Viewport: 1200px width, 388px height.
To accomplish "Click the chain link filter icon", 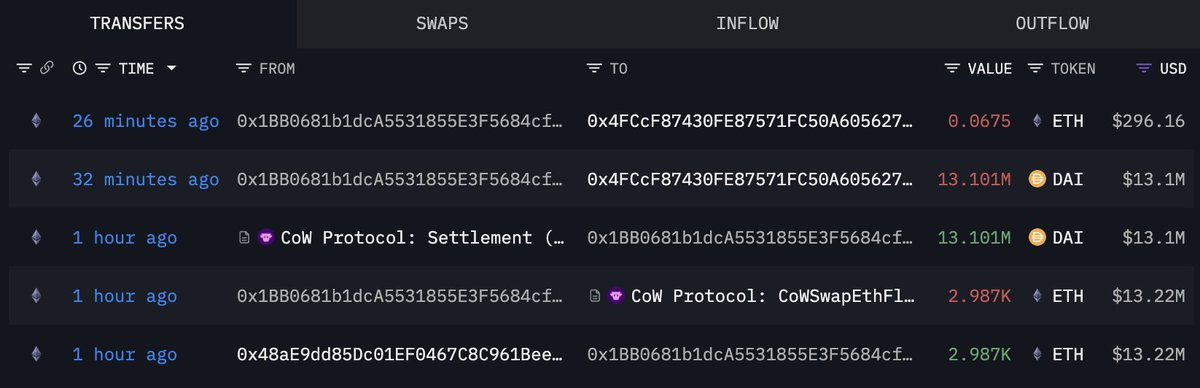I will (x=46, y=69).
